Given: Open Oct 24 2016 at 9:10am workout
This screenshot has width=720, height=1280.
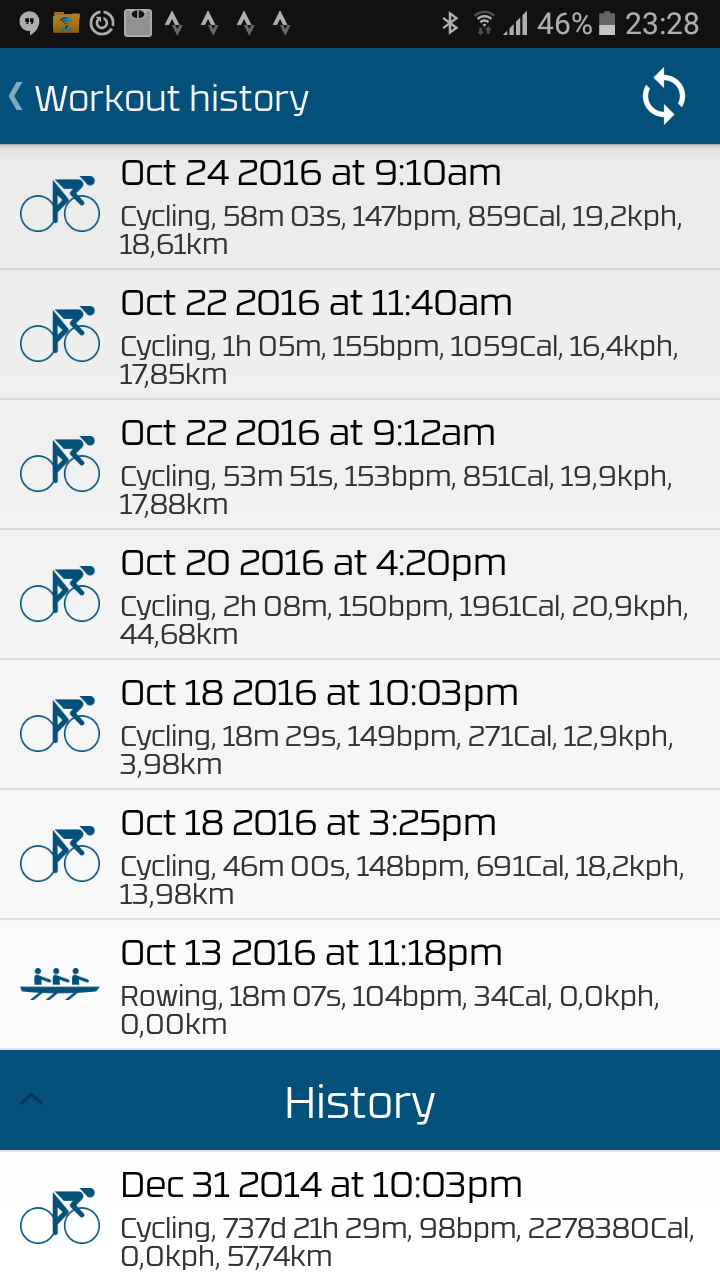Looking at the screenshot, I should (x=360, y=205).
